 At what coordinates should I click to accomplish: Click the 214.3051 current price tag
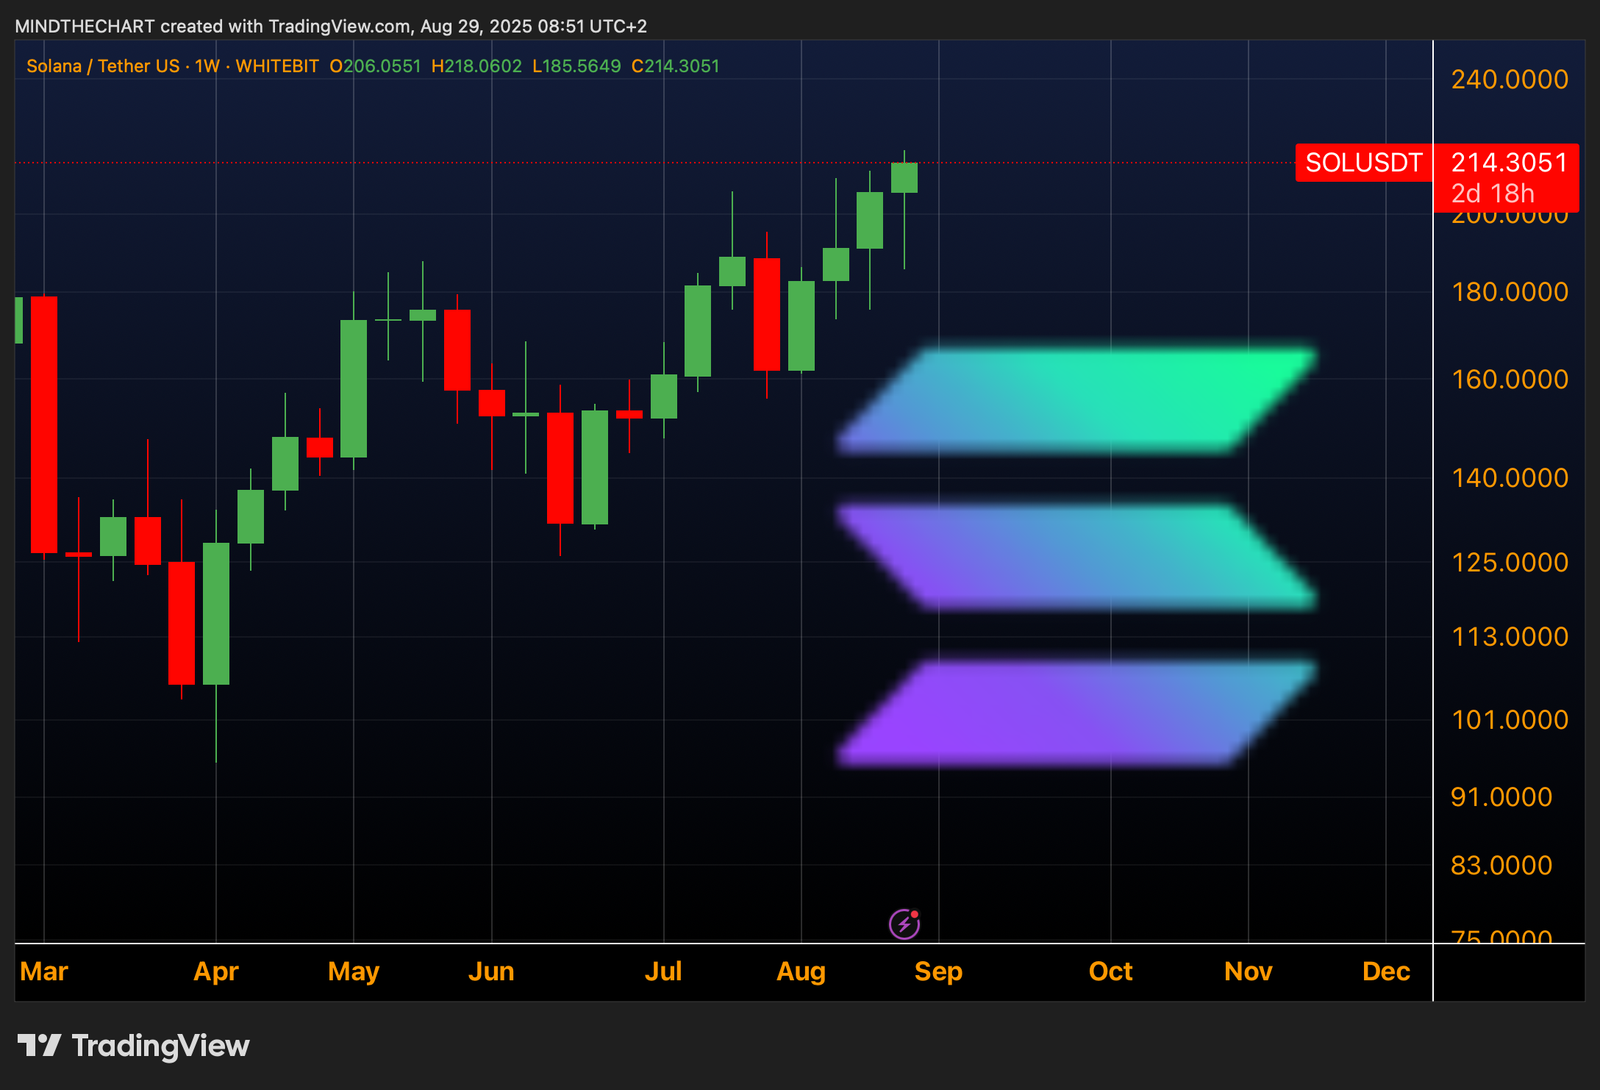[1508, 163]
